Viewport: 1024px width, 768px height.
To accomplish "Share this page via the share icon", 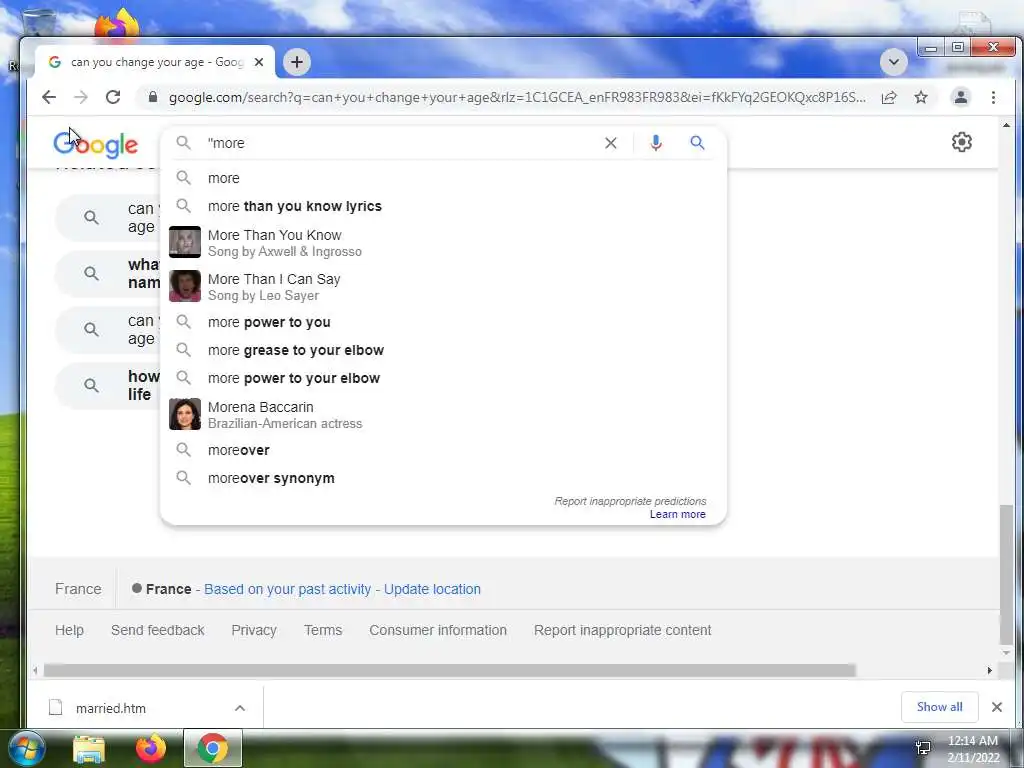I will pyautogui.click(x=889, y=97).
